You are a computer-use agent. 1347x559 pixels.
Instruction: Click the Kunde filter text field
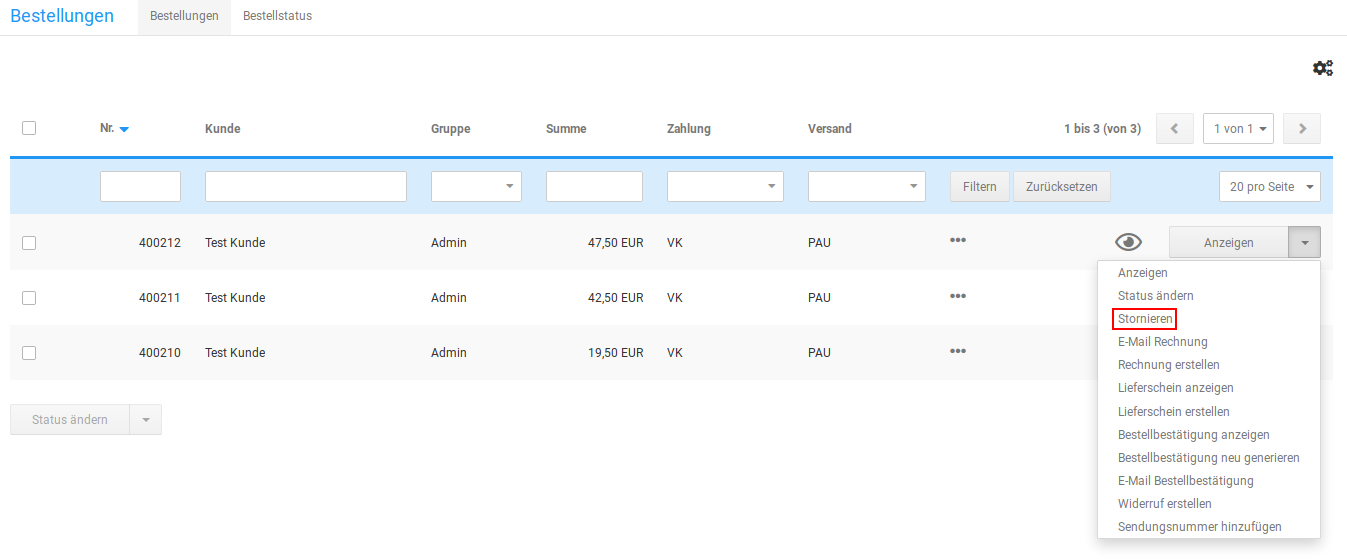[x=305, y=187]
